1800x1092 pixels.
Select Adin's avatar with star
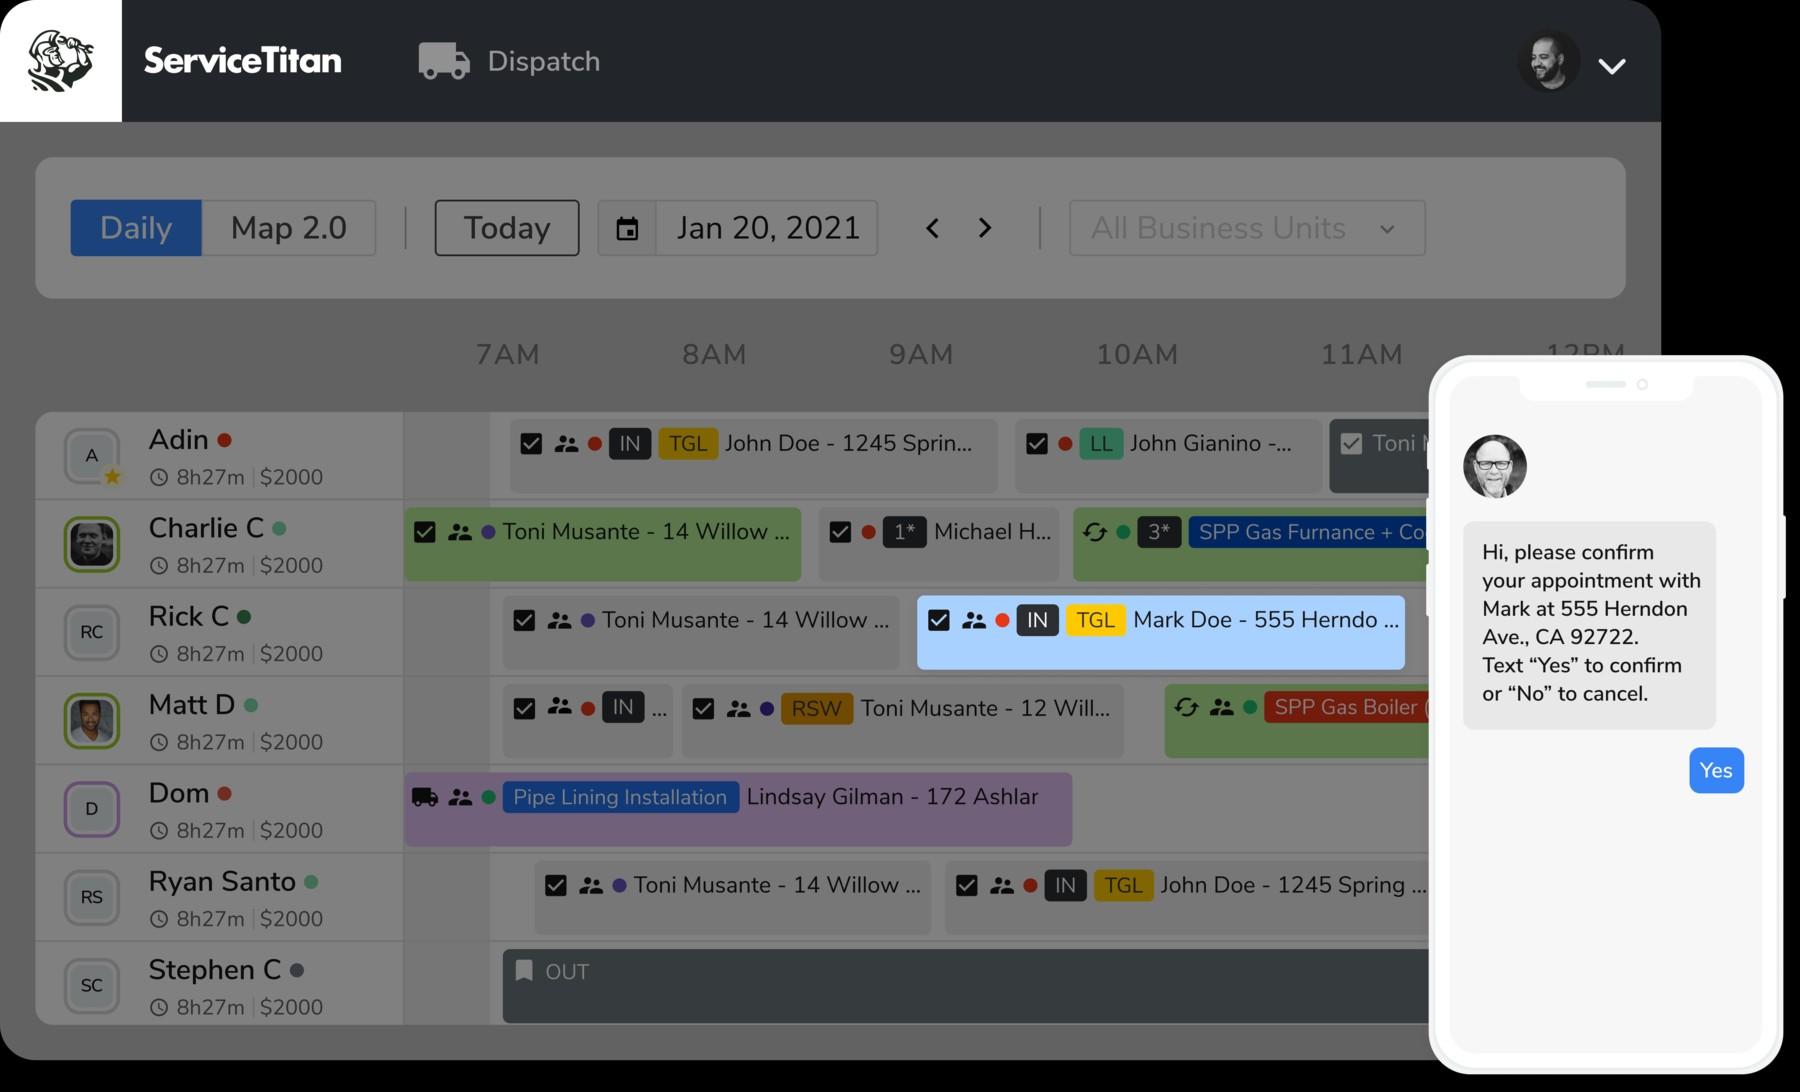[92, 456]
